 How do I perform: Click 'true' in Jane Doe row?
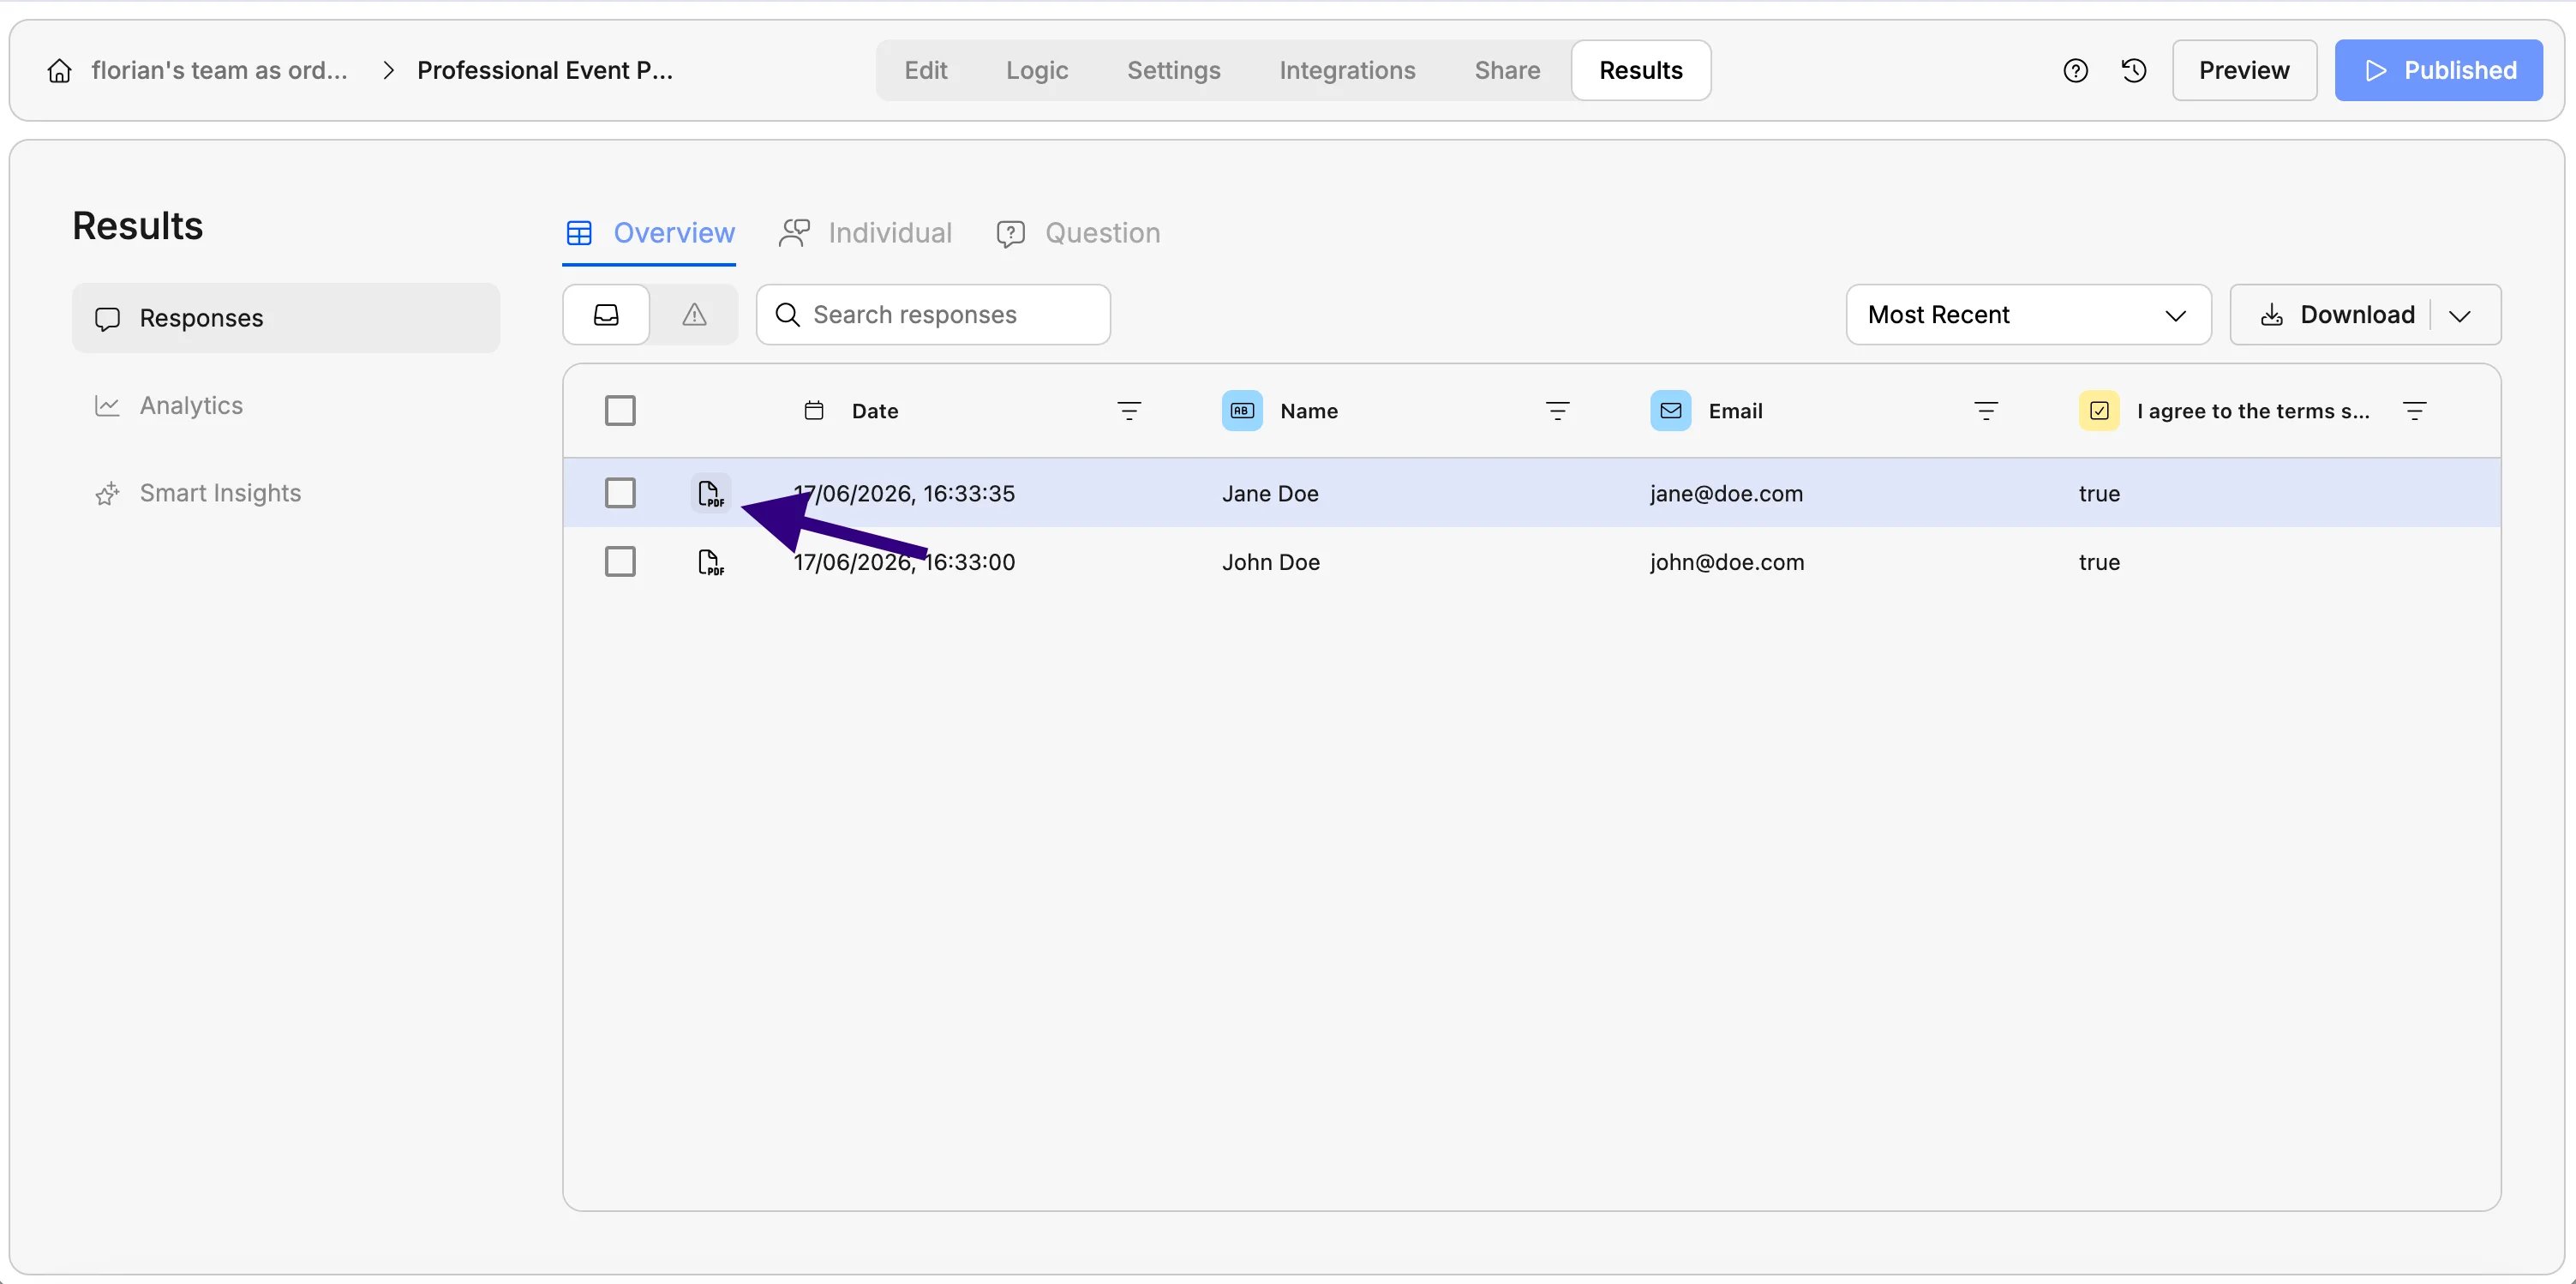tap(2099, 494)
